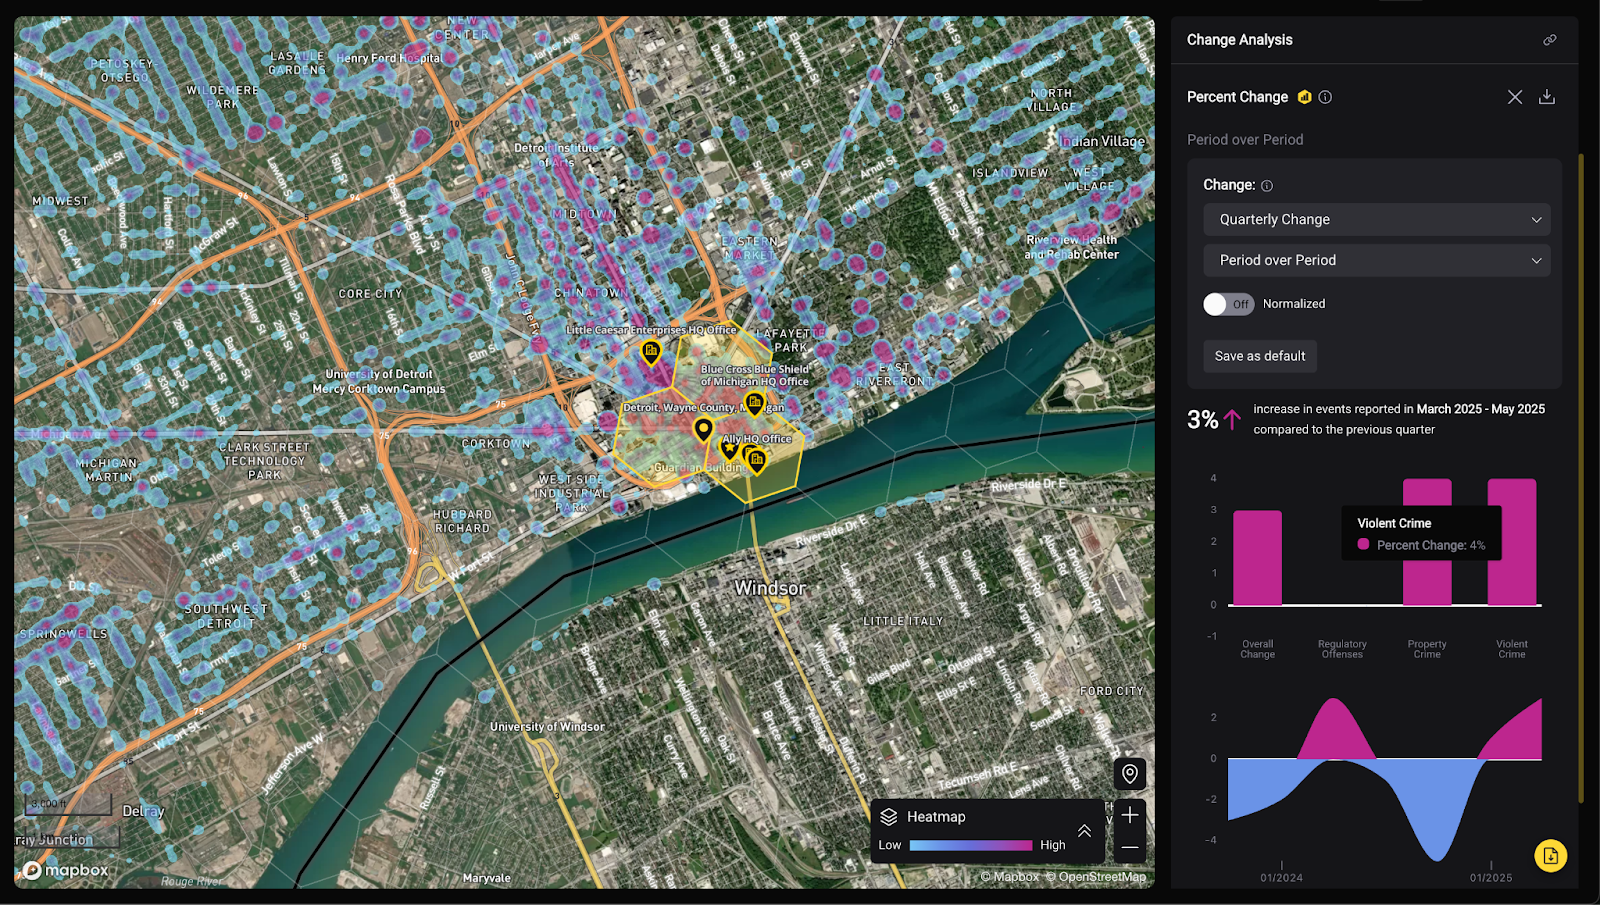
Task: Click the Change Analysis panel title
Action: tap(1240, 40)
